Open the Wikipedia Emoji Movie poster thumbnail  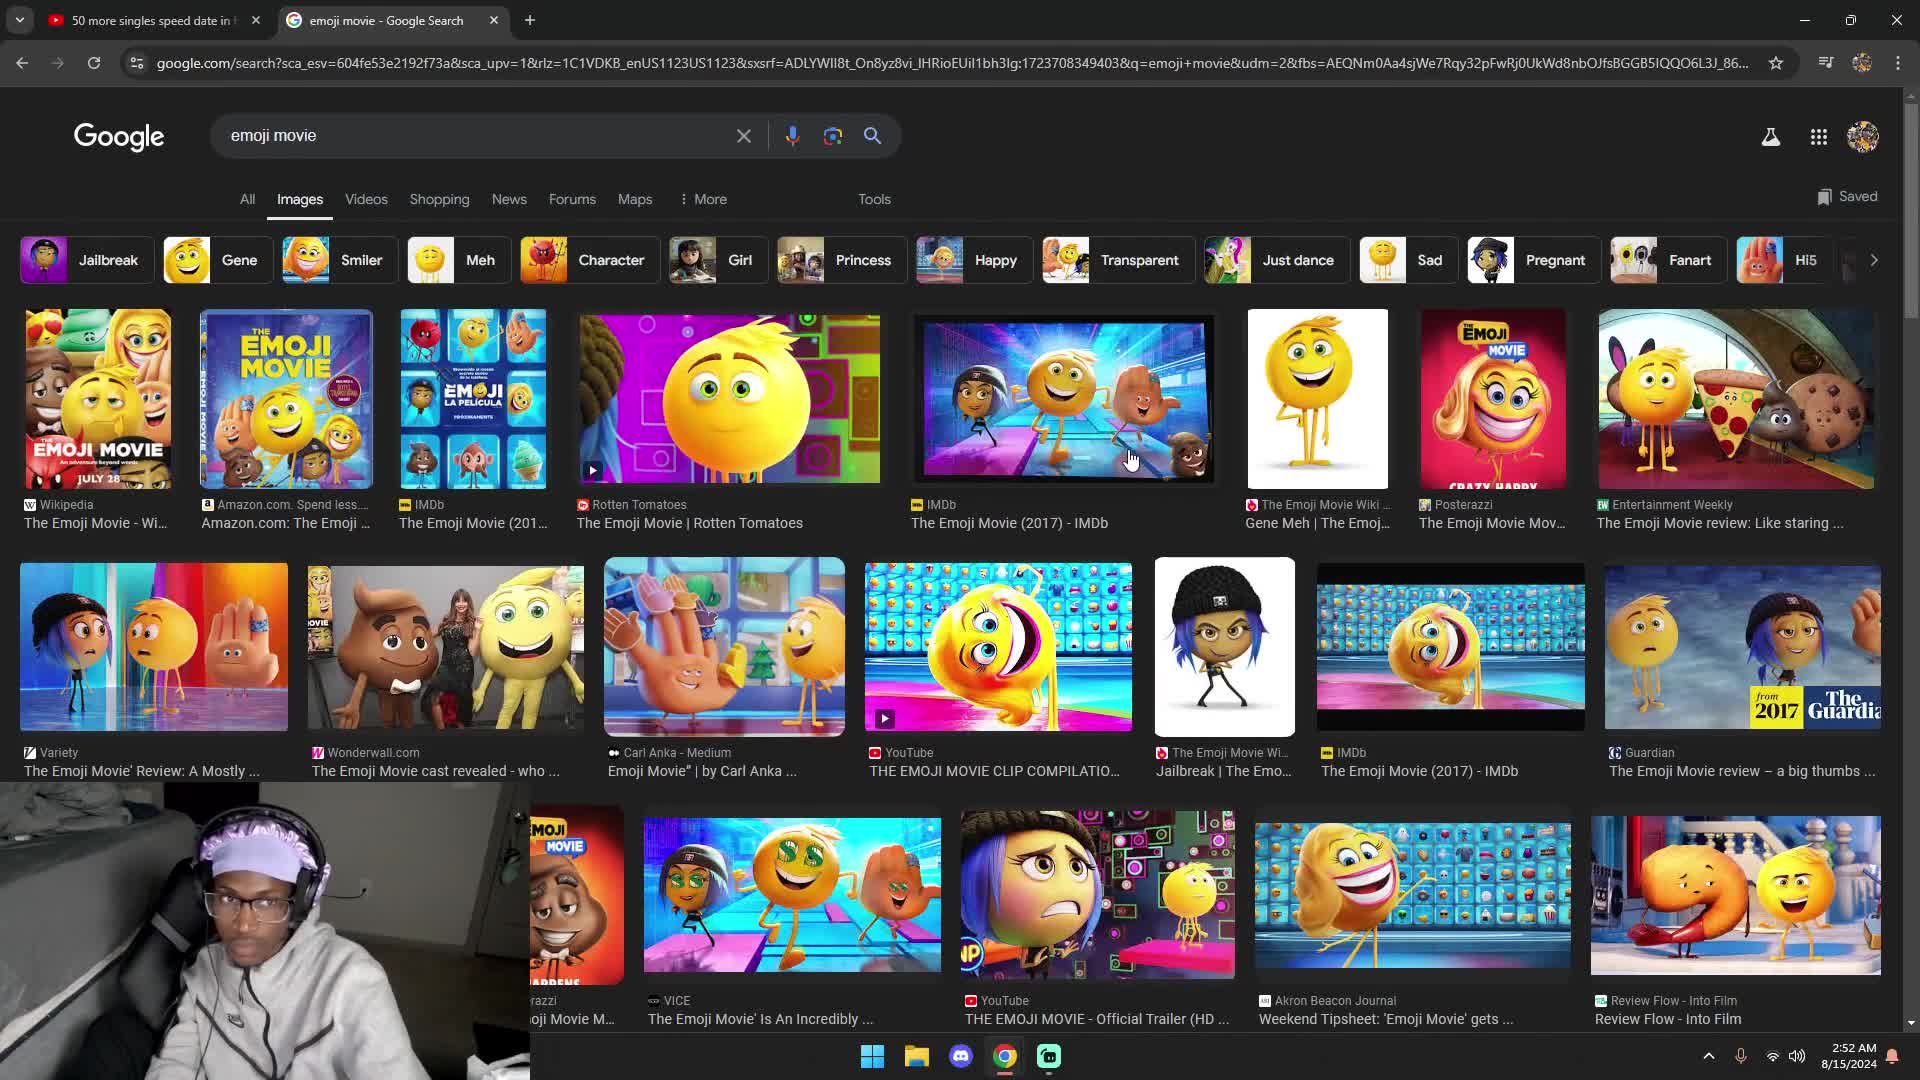98,398
